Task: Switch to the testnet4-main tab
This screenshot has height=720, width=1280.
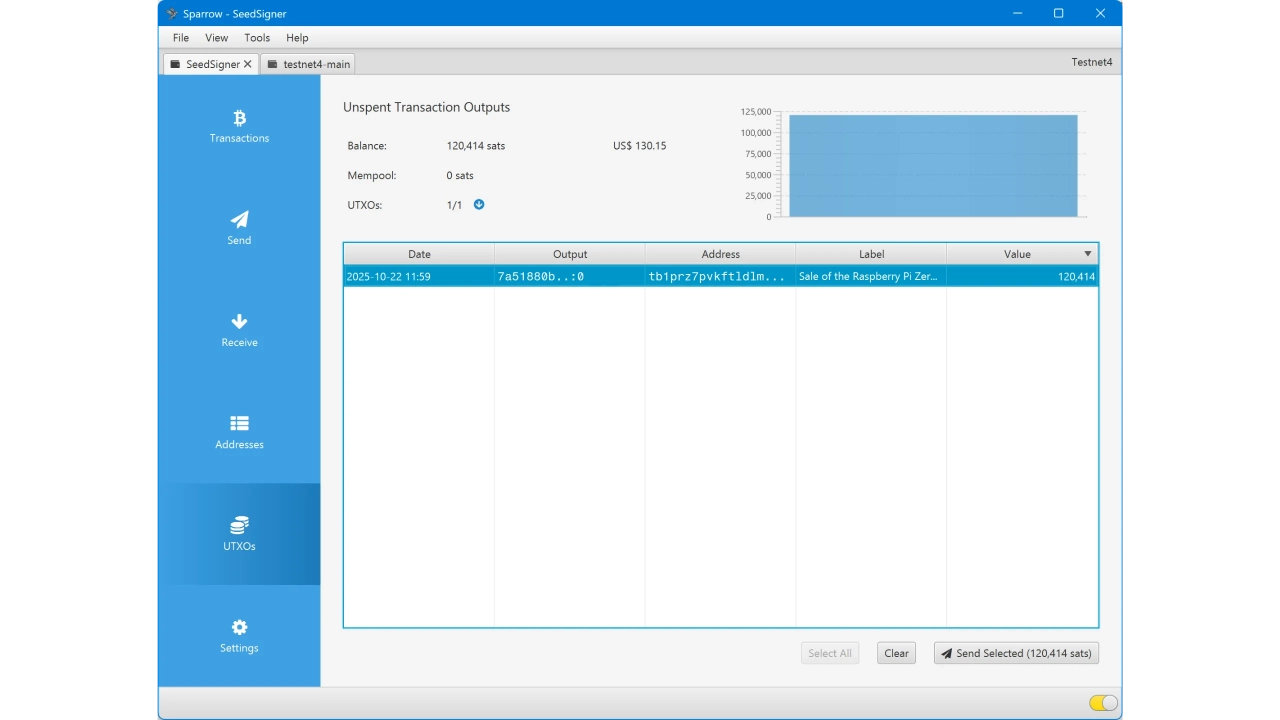Action: point(308,64)
